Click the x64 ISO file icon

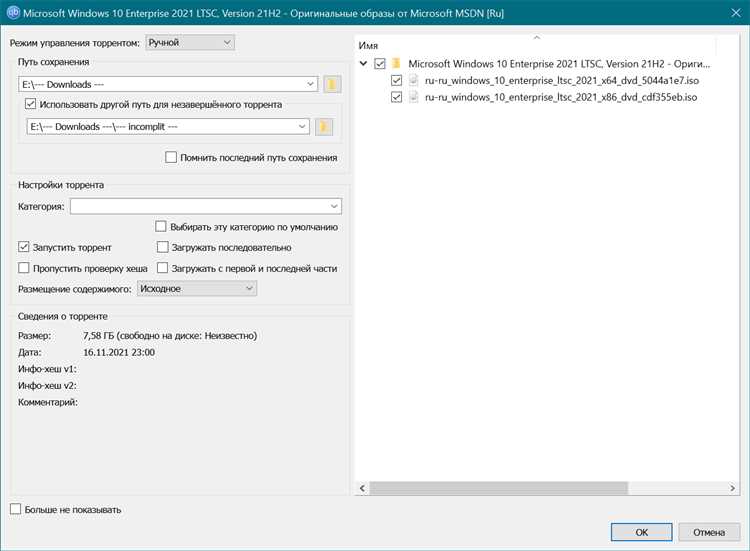click(414, 80)
